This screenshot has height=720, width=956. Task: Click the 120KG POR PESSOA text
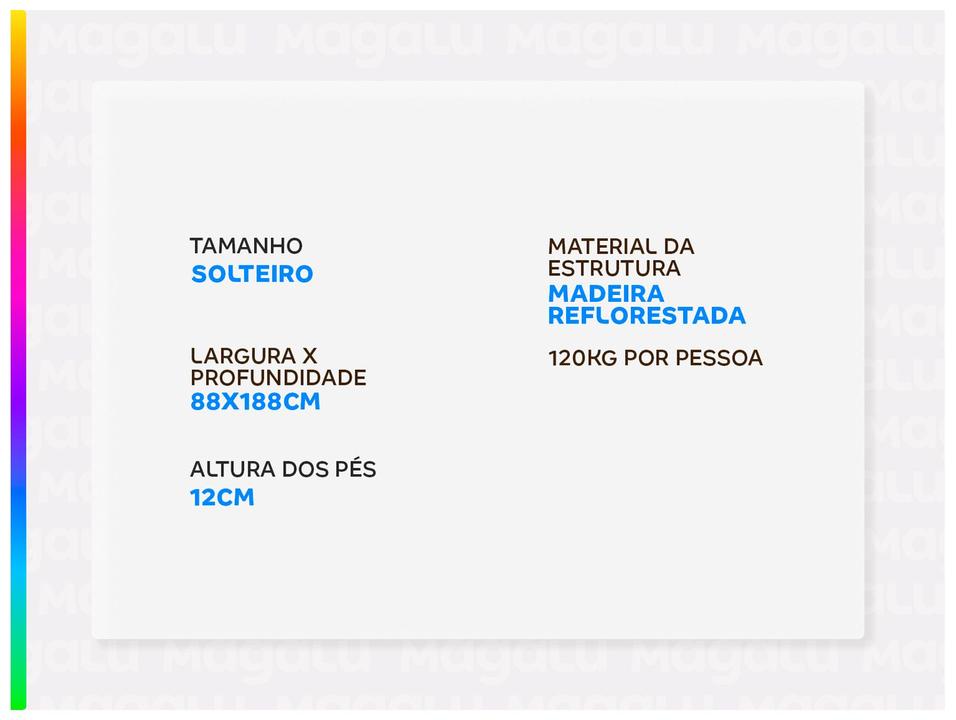click(x=655, y=358)
